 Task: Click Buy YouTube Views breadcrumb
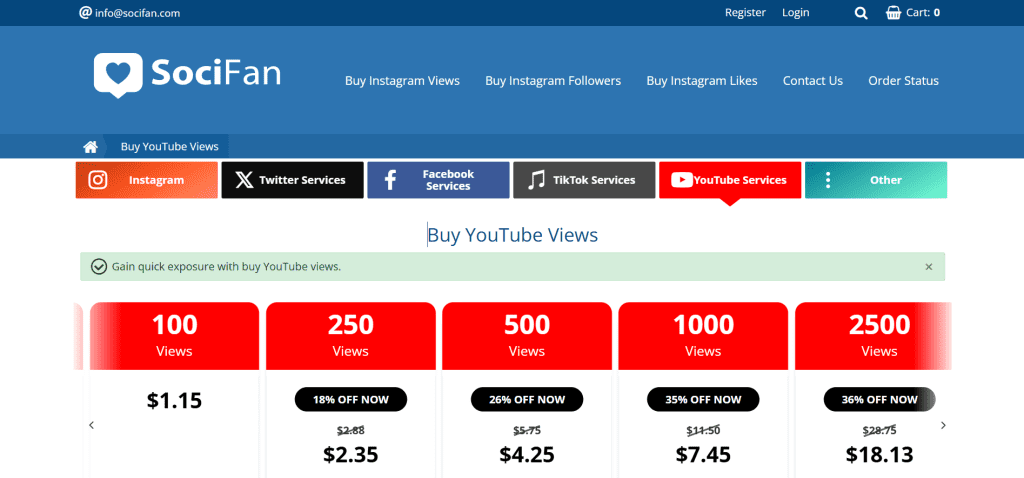(170, 146)
